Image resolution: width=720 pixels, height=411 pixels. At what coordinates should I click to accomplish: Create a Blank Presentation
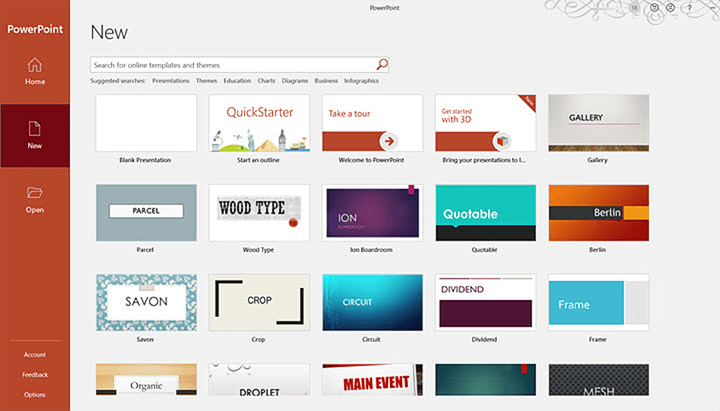146,123
